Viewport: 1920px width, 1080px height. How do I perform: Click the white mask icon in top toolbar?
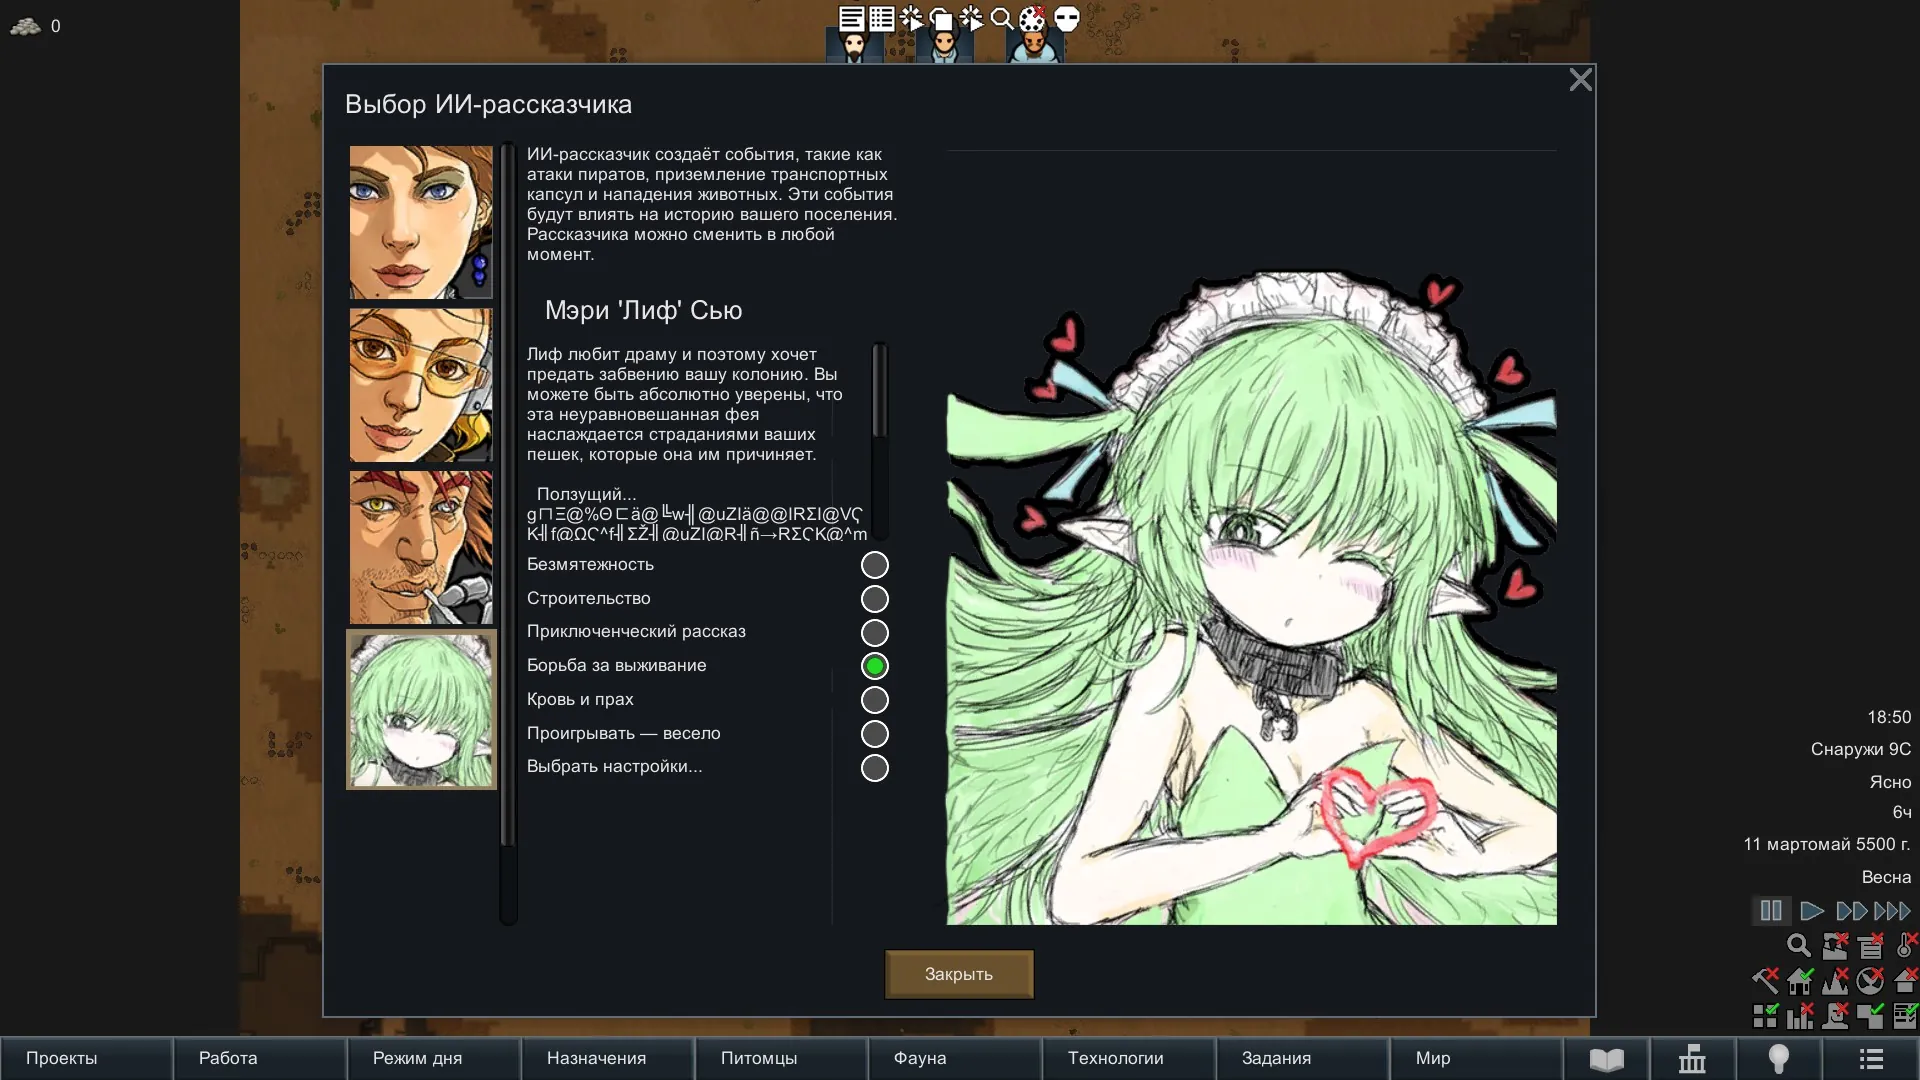pyautogui.click(x=1067, y=18)
